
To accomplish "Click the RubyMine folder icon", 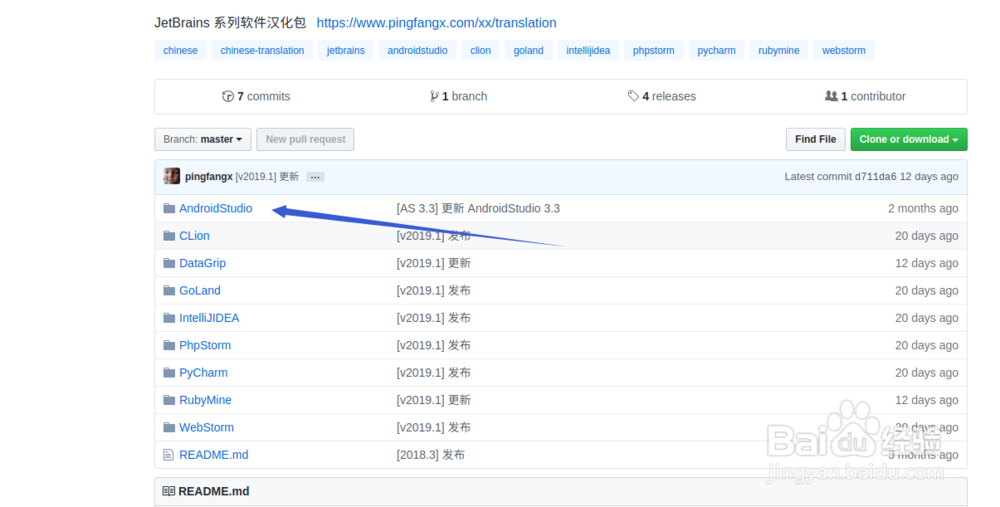I will tap(169, 400).
